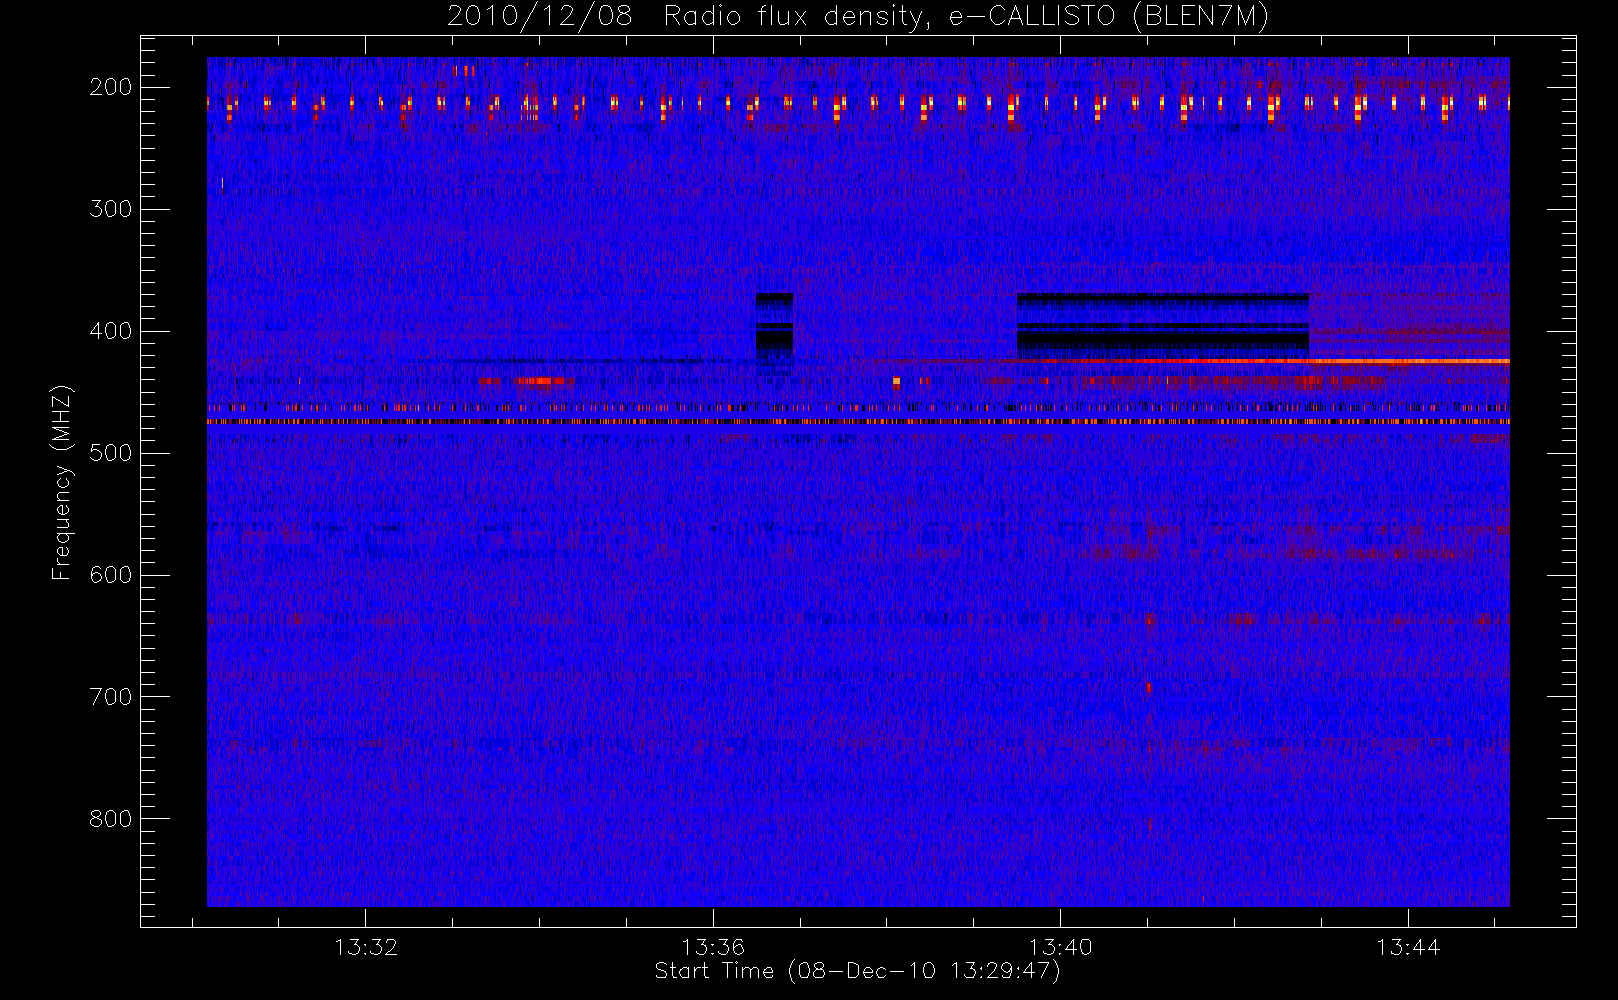Screen dimensions: 1618x1000
Task: Click the 800 frequency tick label
Action: click(110, 819)
